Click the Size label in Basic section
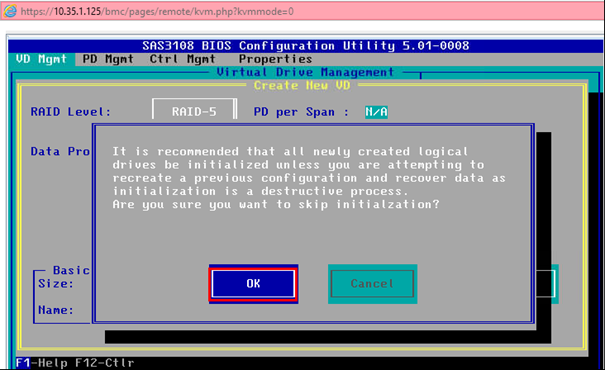Screen dimensions: 605x370 pyautogui.click(x=56, y=284)
